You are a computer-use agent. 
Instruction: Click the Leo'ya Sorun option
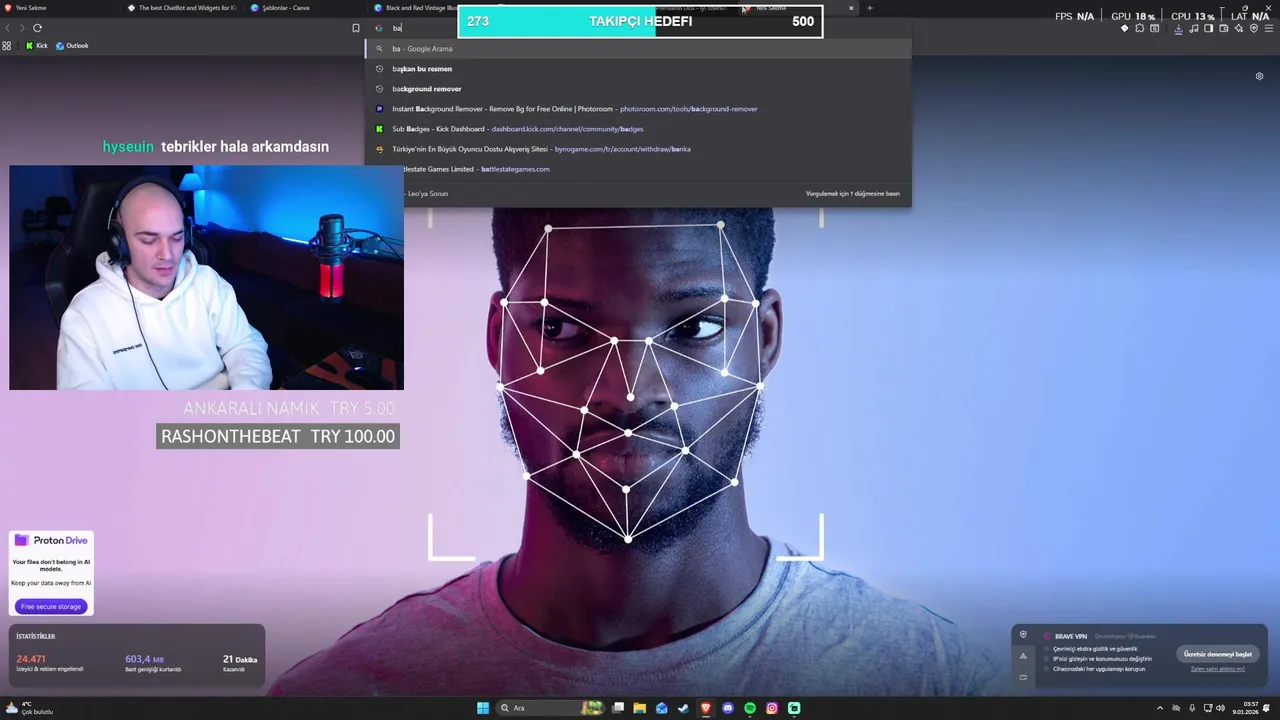click(x=428, y=194)
